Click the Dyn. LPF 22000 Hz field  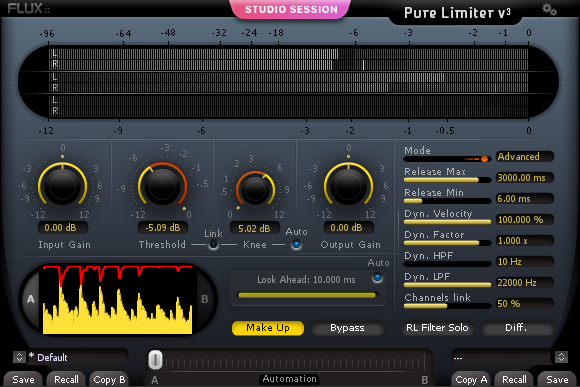[x=525, y=283]
